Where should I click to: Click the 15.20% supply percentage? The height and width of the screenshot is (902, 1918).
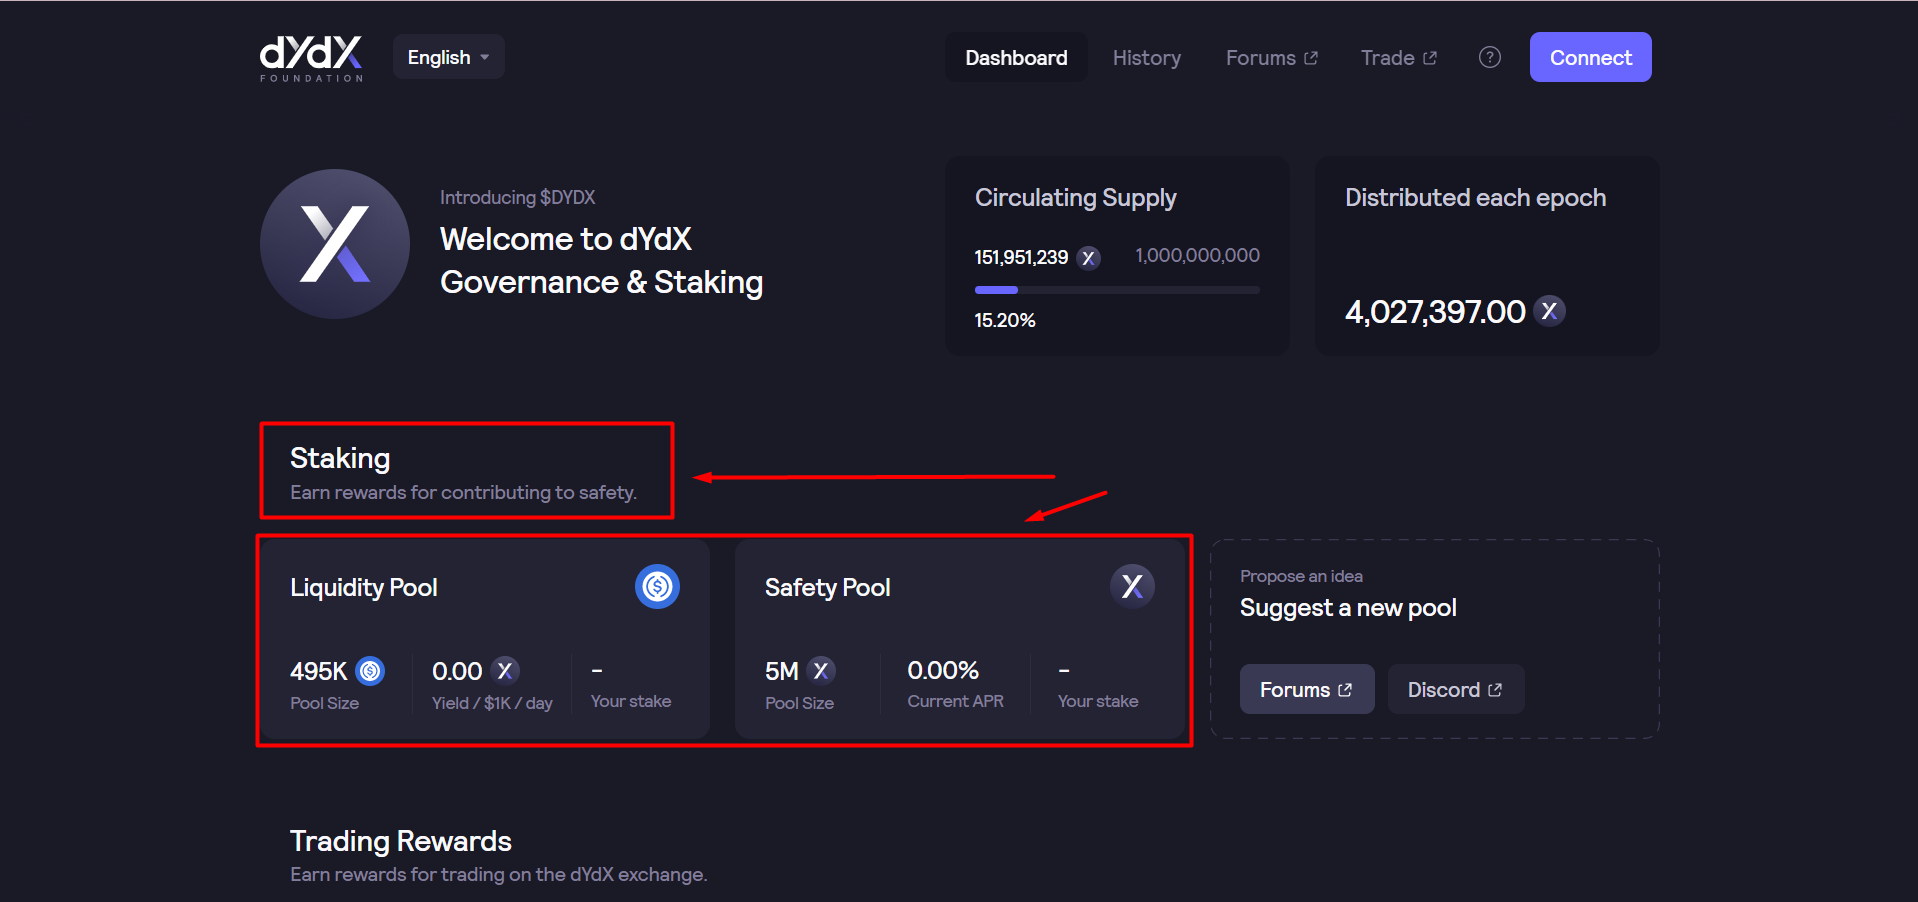tap(1005, 320)
